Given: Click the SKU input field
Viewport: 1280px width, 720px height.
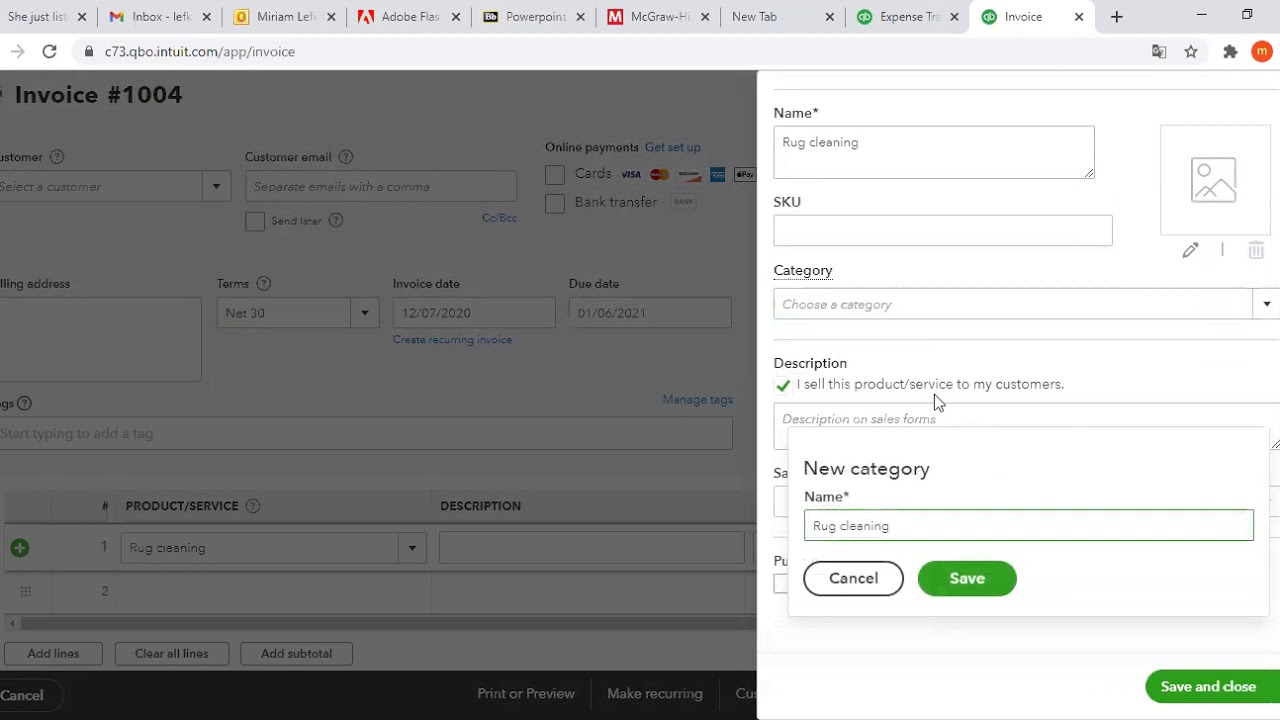Looking at the screenshot, I should pyautogui.click(x=942, y=231).
